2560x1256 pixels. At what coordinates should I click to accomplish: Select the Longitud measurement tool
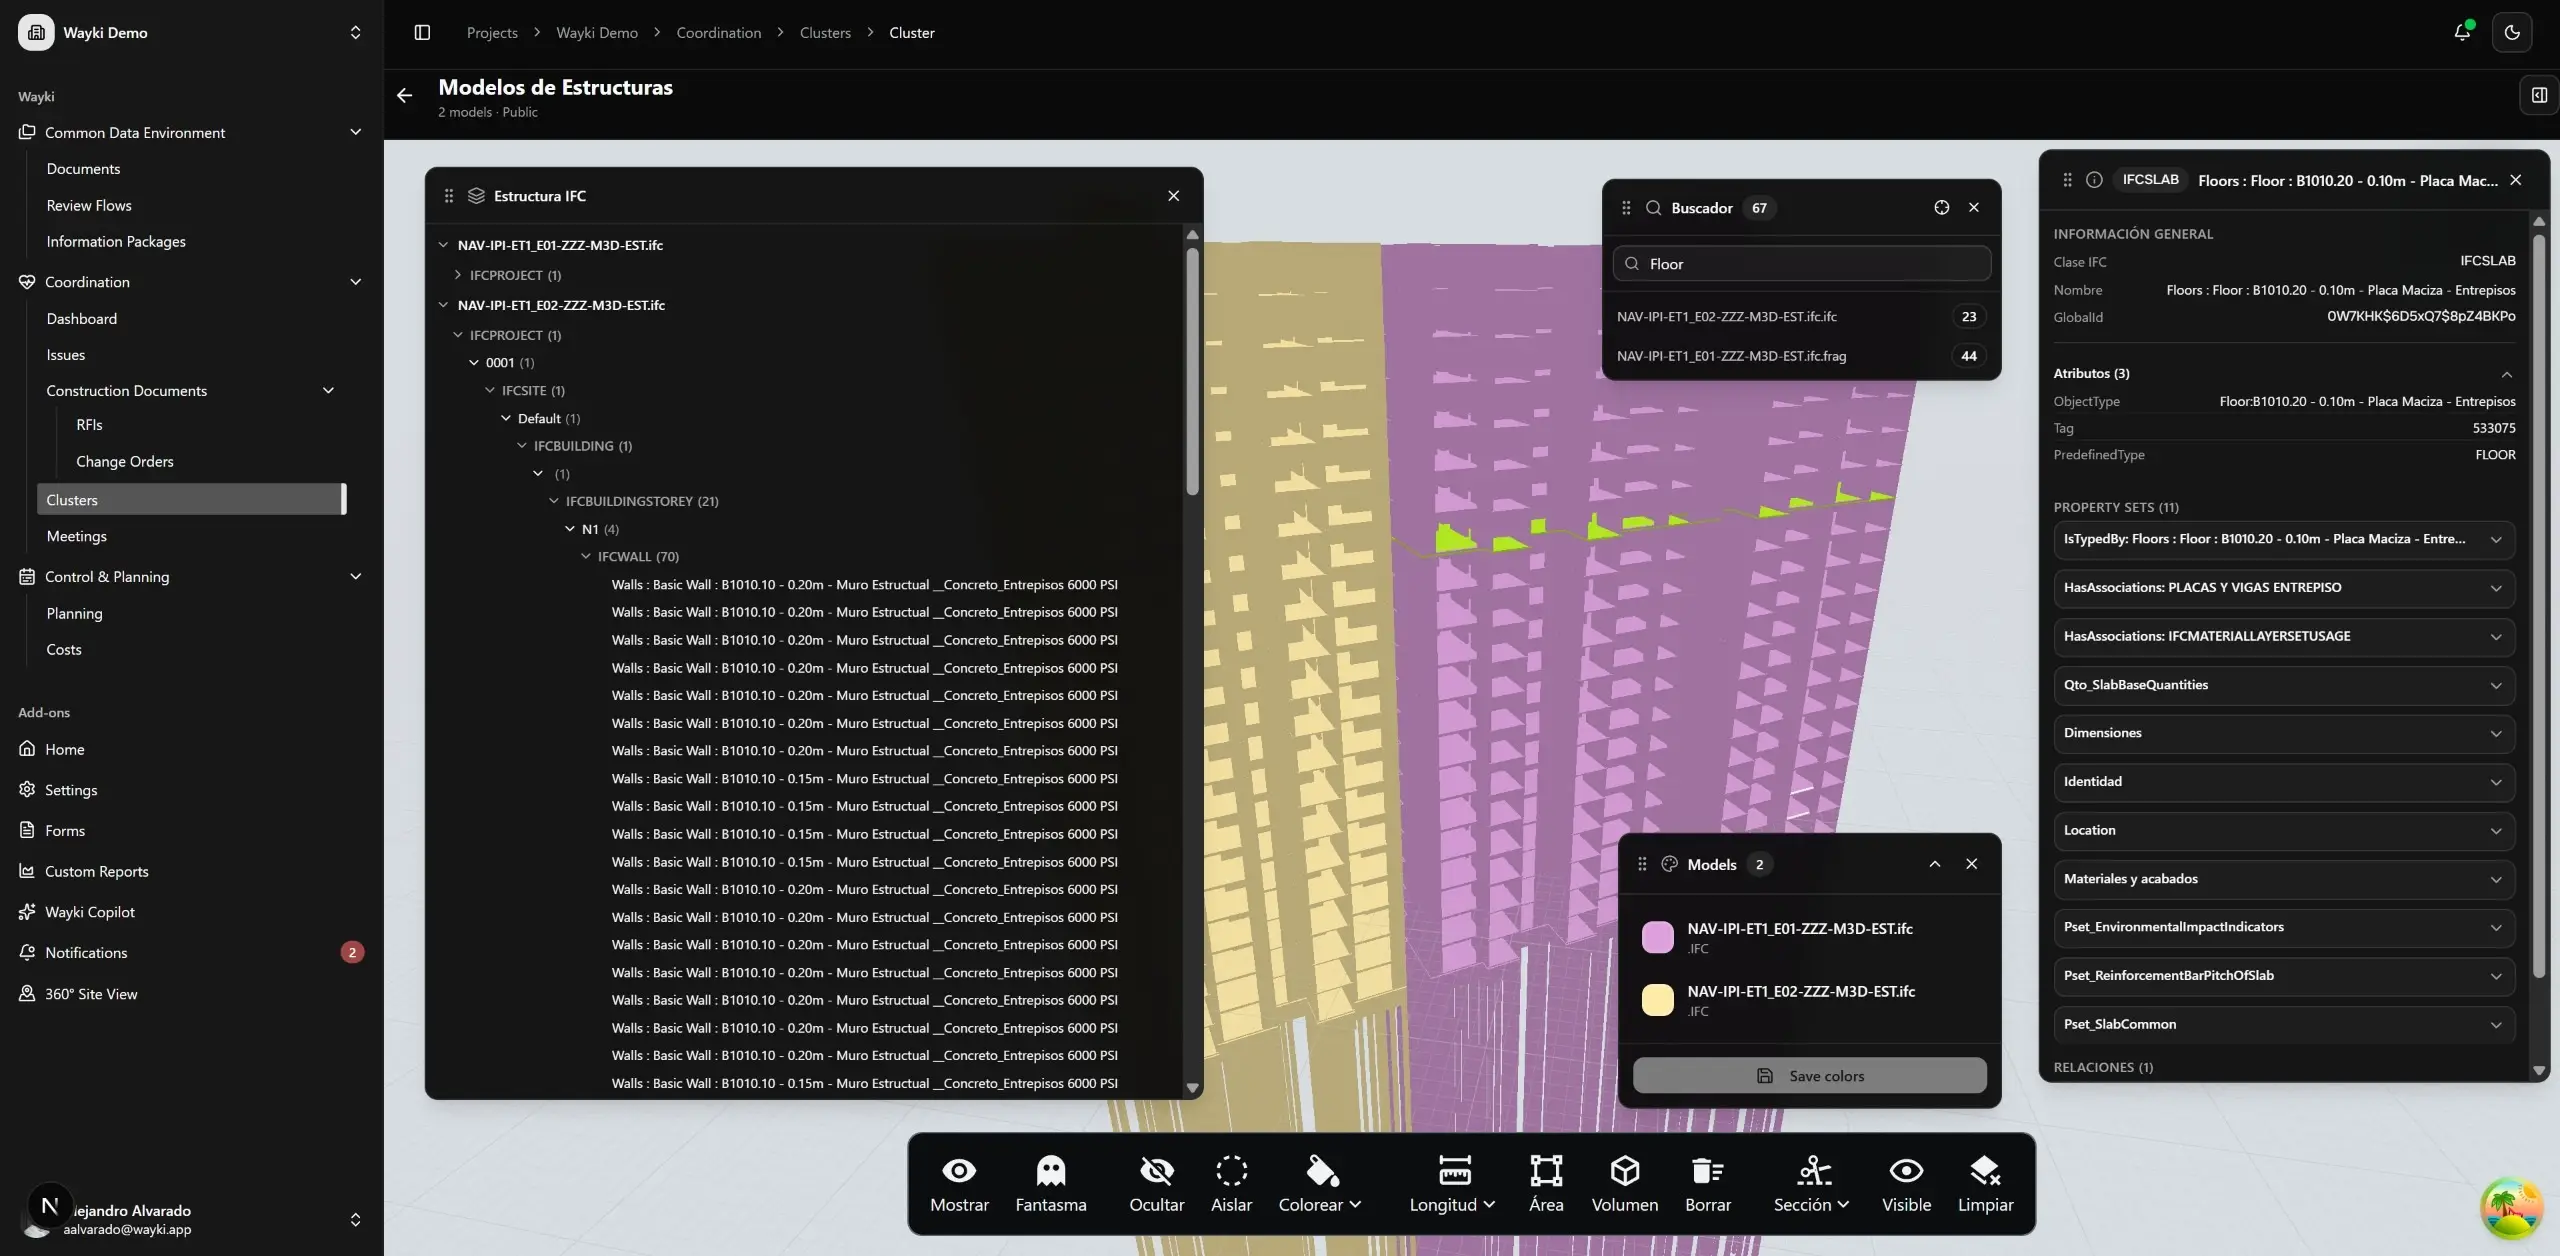(x=1452, y=1184)
